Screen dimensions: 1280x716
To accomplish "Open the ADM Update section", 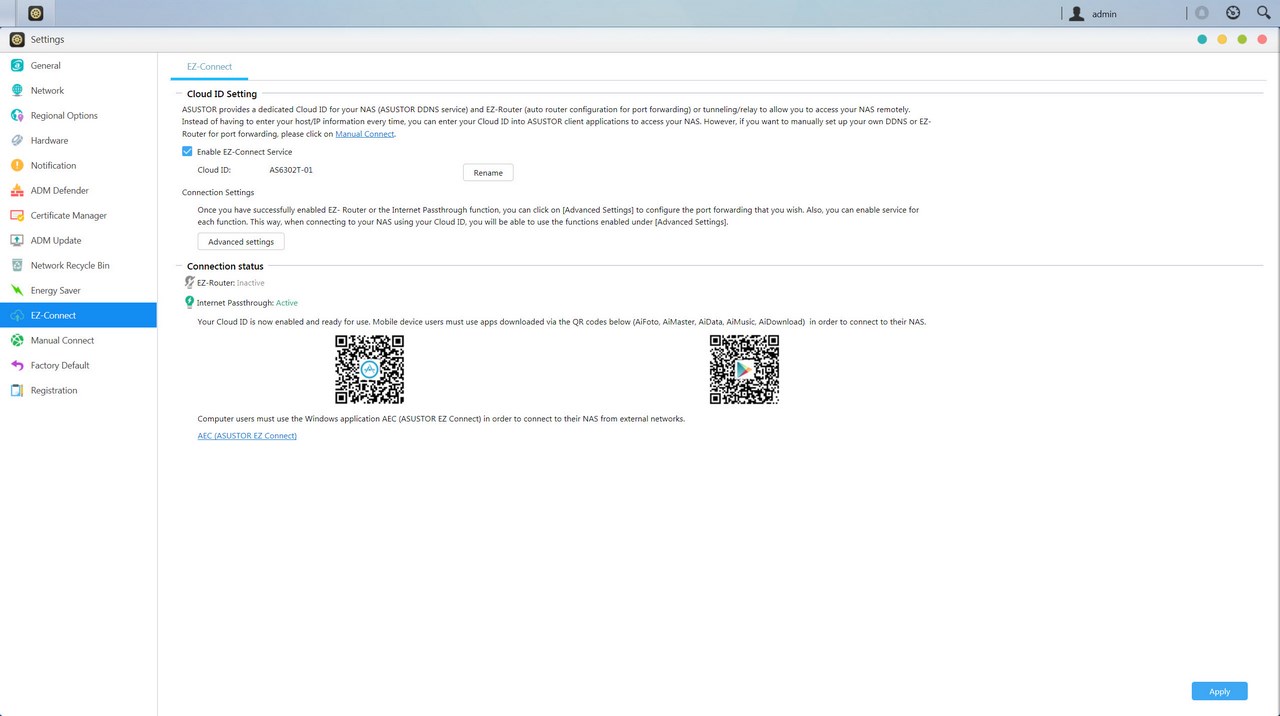I will pos(78,241).
